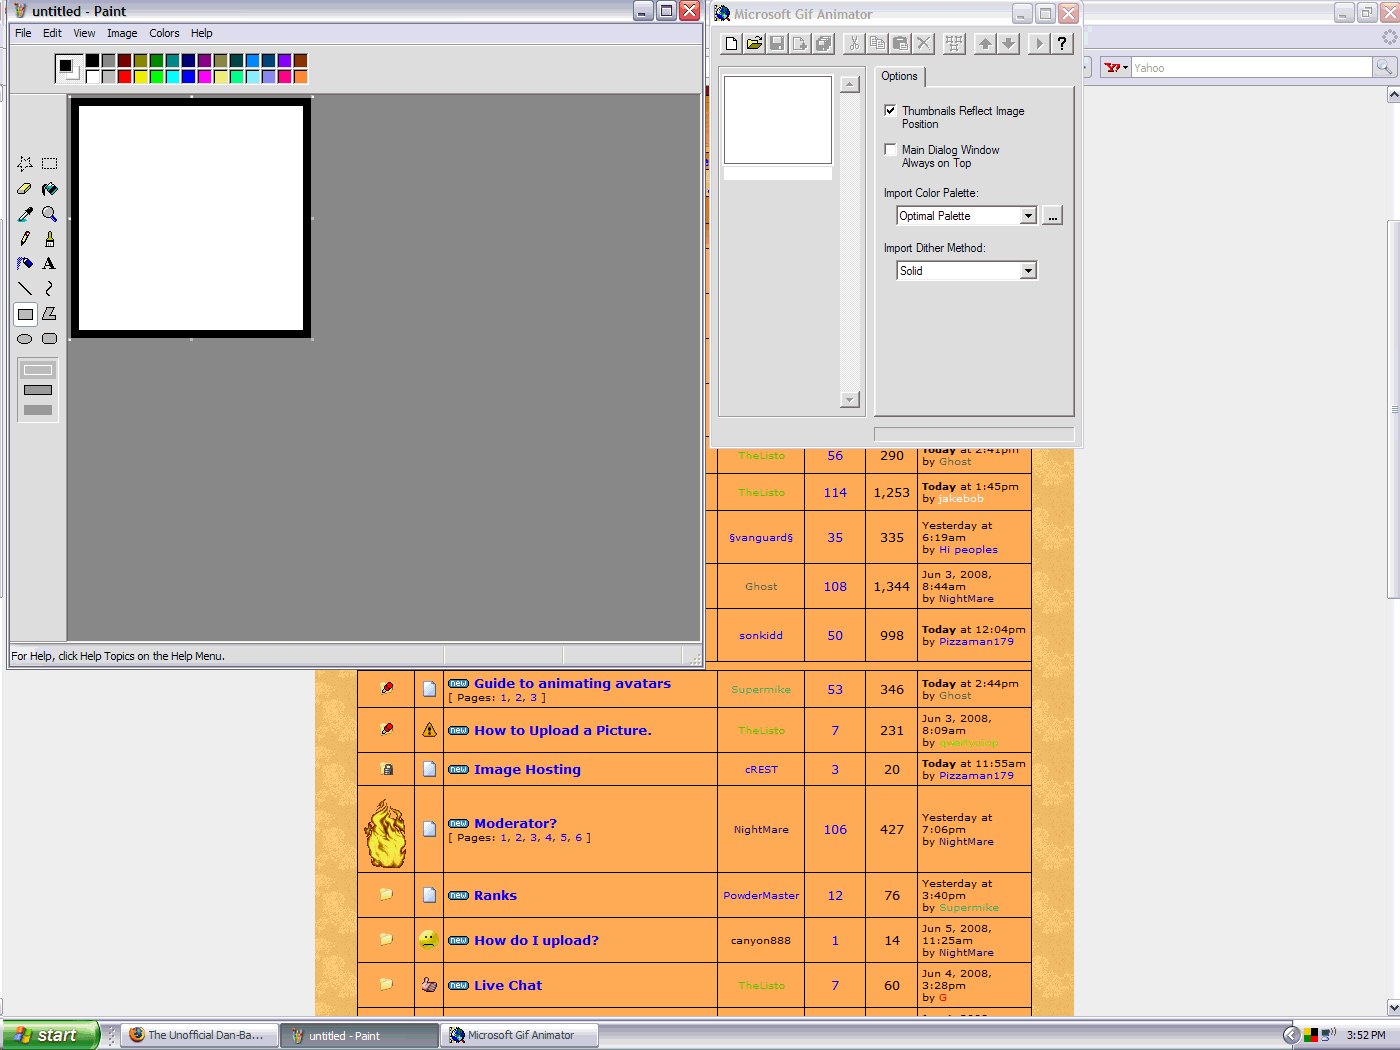The image size is (1400, 1050).
Task: Open the 'Image Hosting' thread link
Action: (x=527, y=770)
